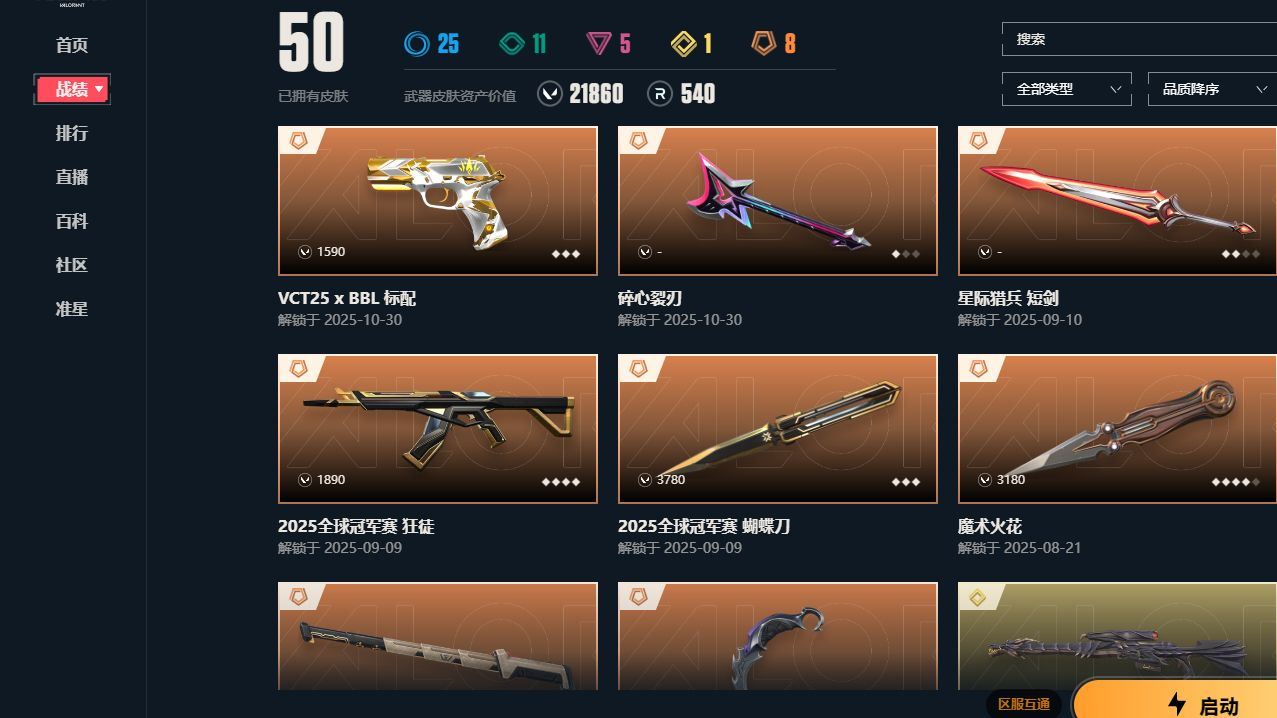The height and width of the screenshot is (718, 1277).
Task: Click in the 搜索 search field
Action: click(x=1139, y=39)
